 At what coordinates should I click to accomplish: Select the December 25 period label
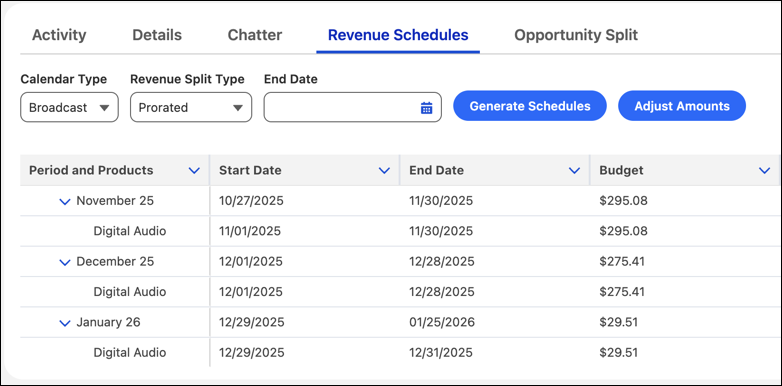point(115,262)
